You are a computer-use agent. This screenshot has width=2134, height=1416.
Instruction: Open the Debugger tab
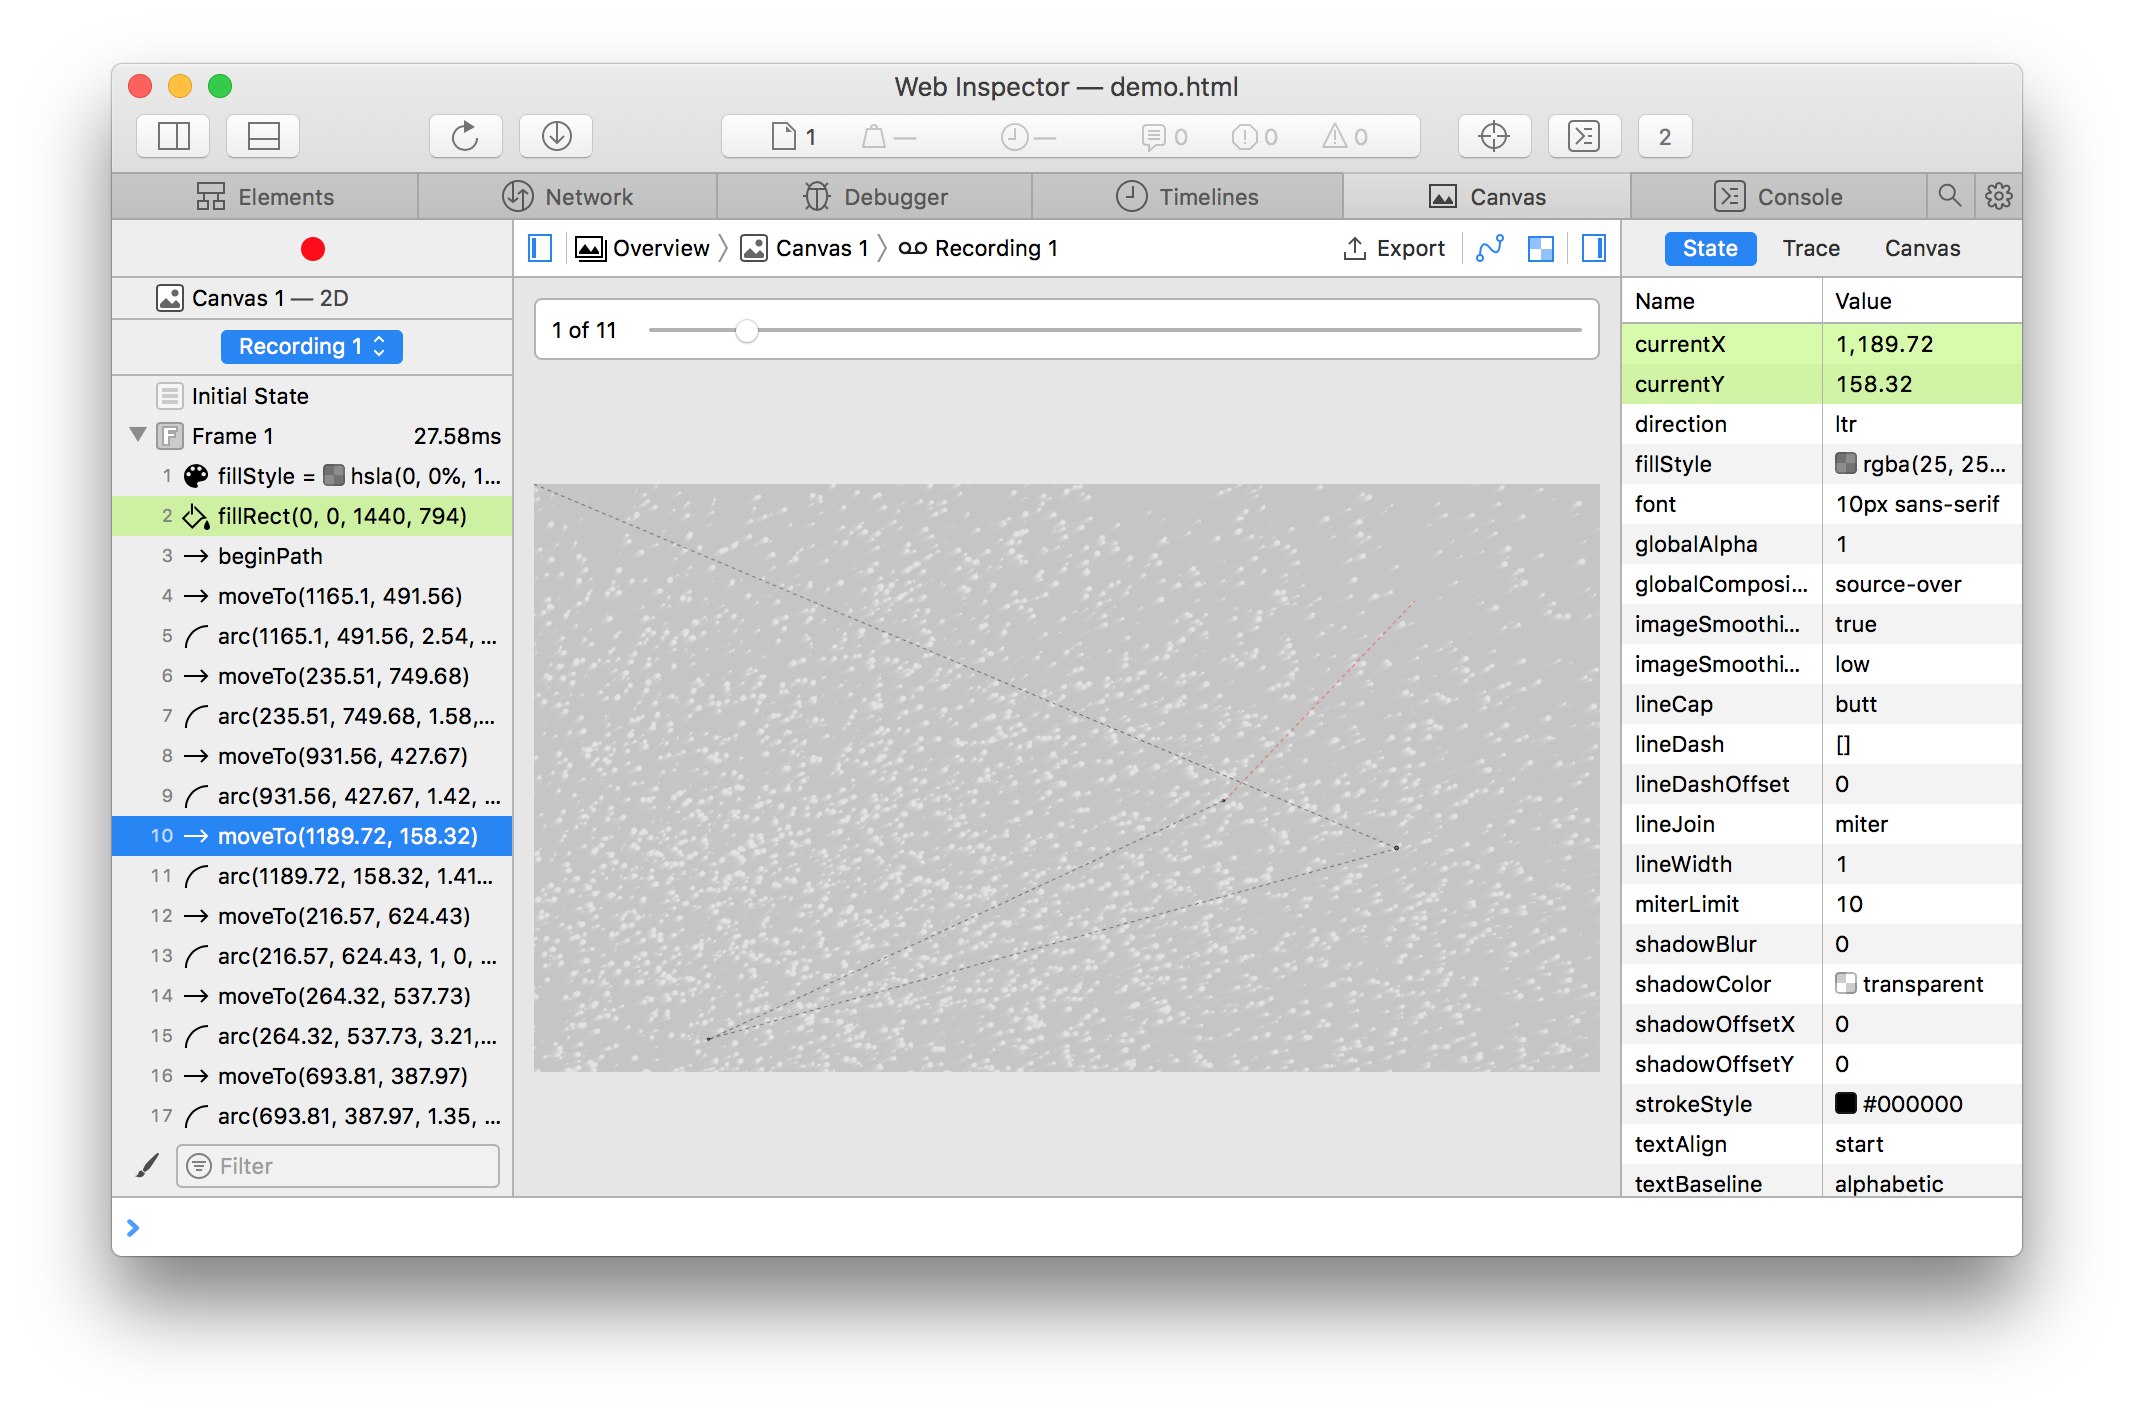coord(875,197)
